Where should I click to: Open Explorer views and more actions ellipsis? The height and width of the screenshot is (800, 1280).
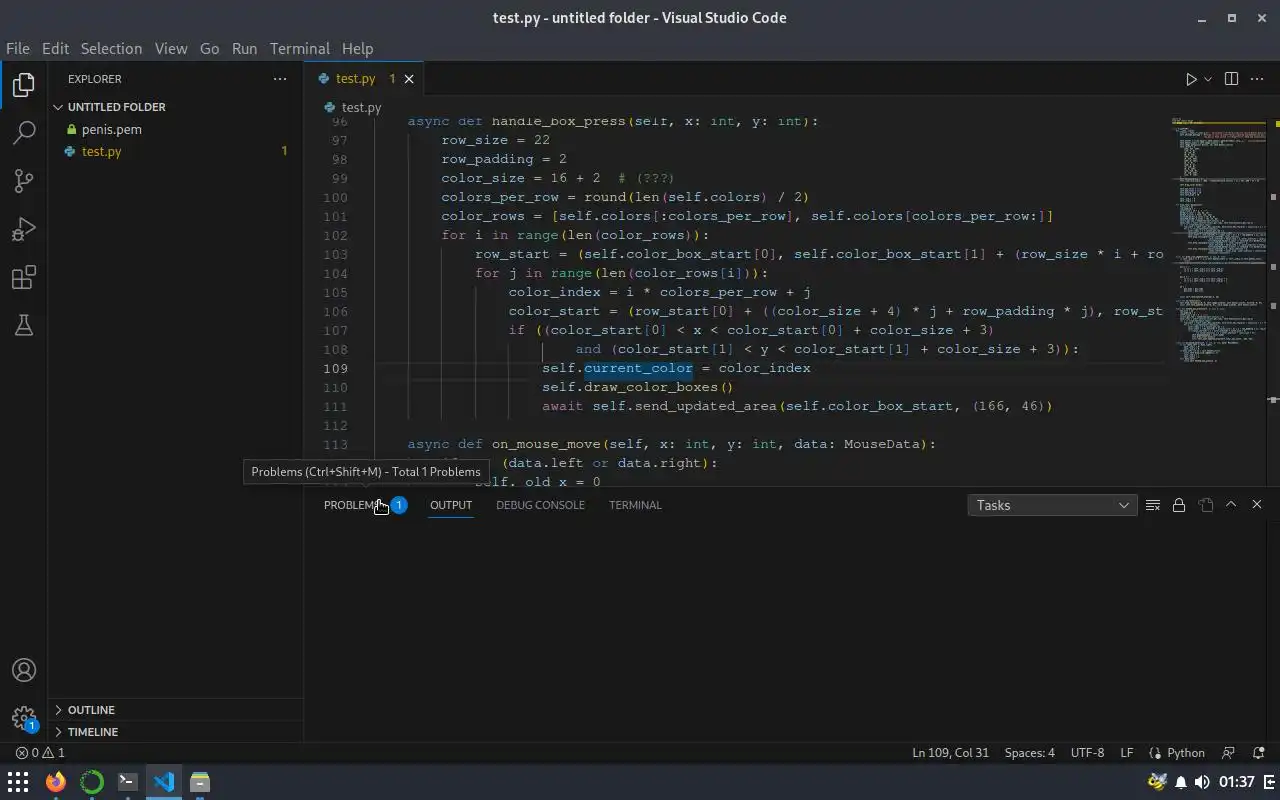[x=280, y=79]
